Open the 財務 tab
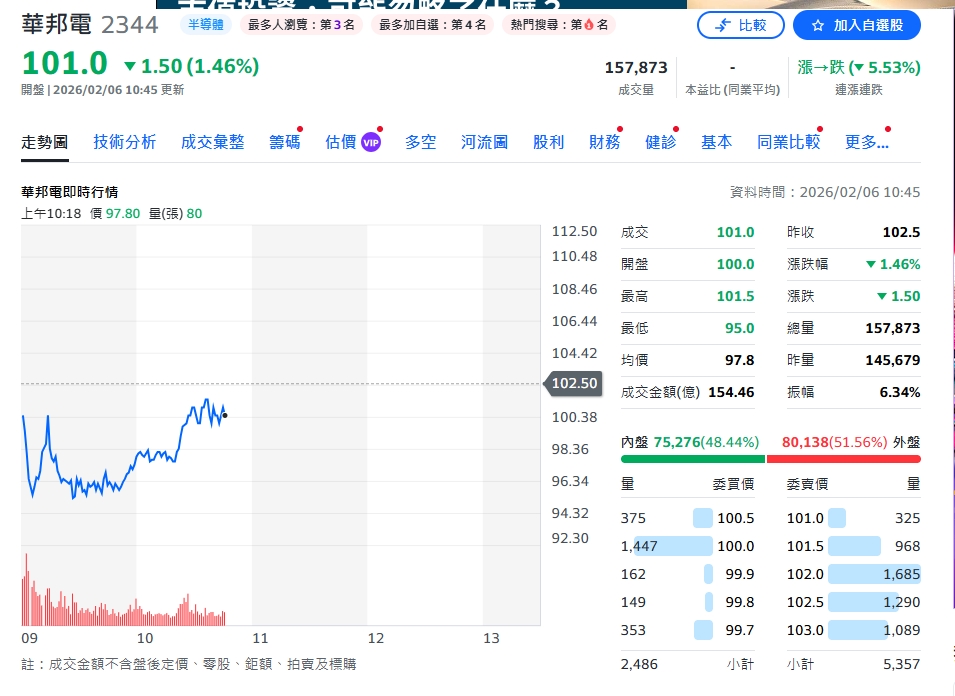The image size is (955, 696). [604, 142]
